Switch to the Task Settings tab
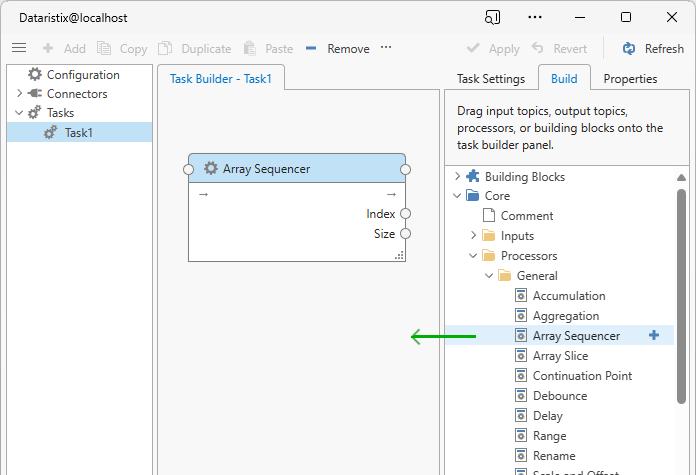This screenshot has height=475, width=696. click(x=490, y=78)
